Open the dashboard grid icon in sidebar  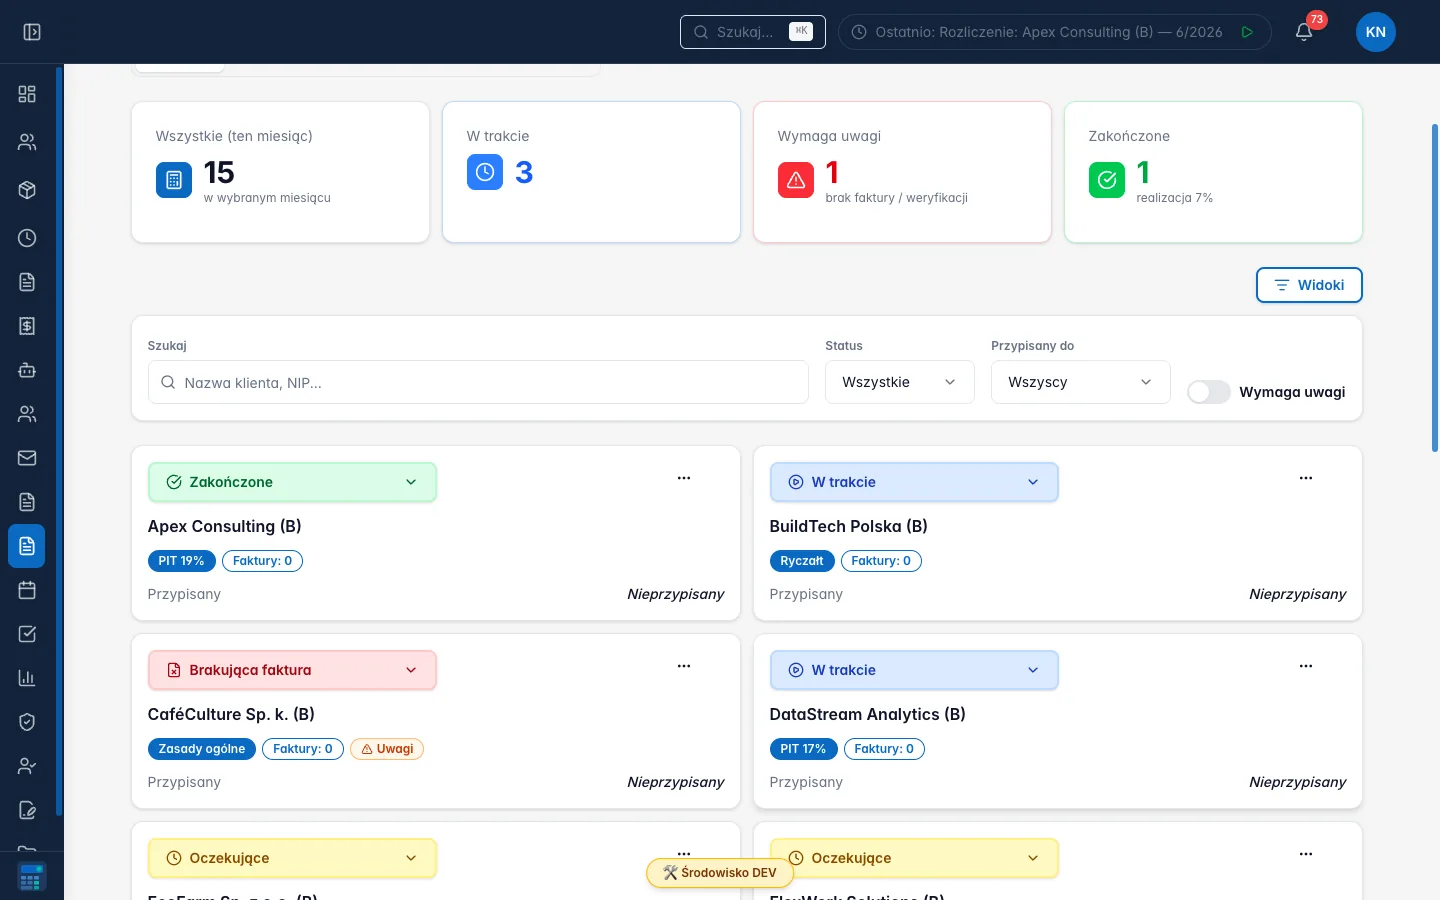click(x=27, y=94)
